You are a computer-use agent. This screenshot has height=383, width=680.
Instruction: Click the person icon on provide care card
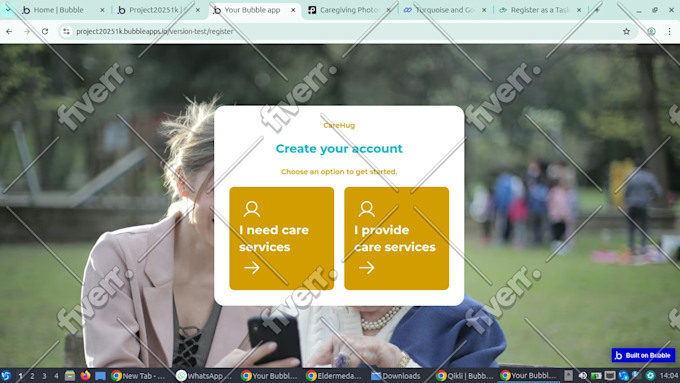[366, 209]
